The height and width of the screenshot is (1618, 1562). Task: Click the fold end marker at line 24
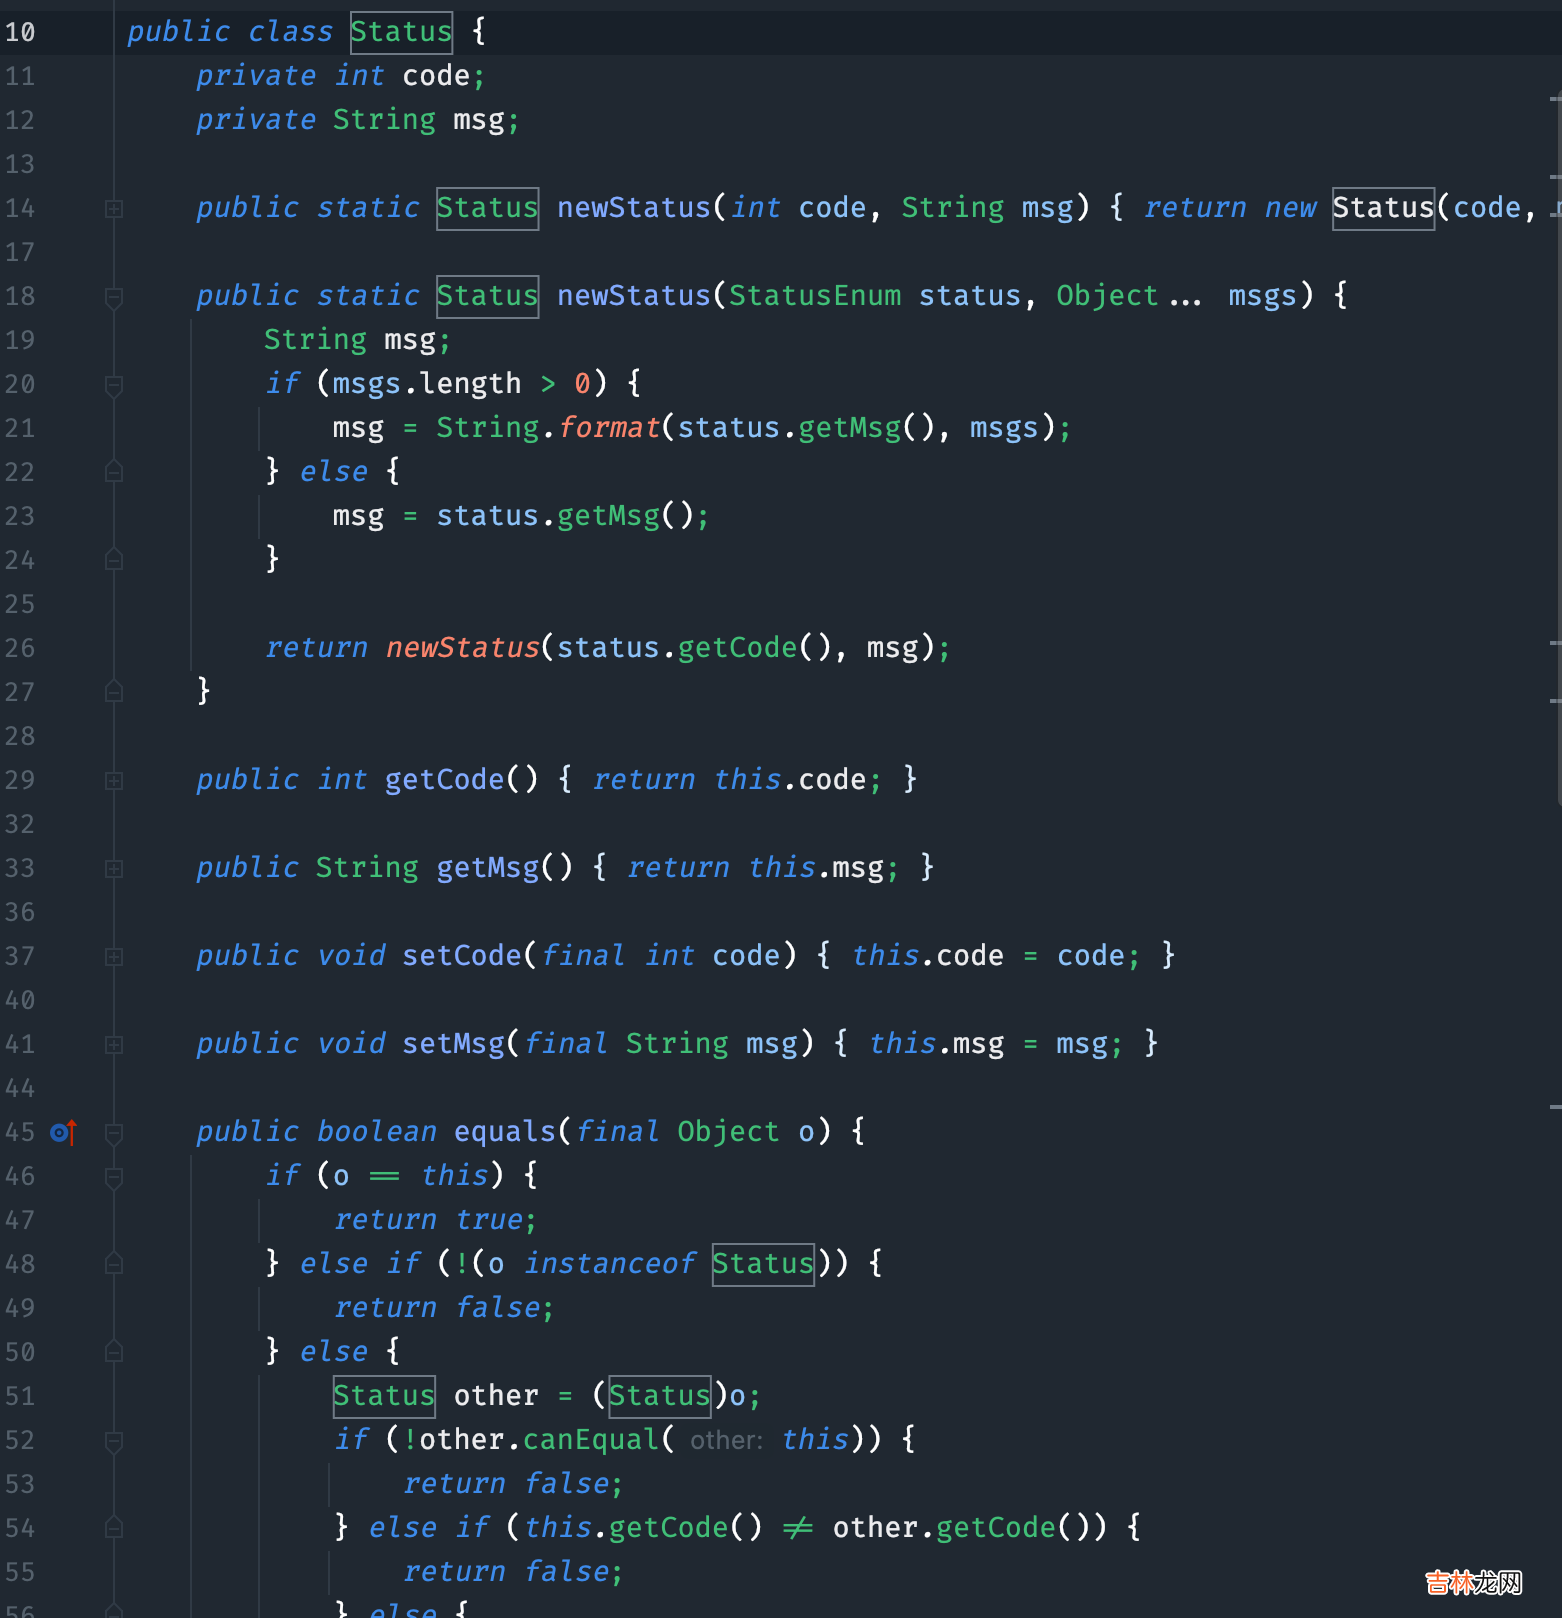click(x=114, y=560)
